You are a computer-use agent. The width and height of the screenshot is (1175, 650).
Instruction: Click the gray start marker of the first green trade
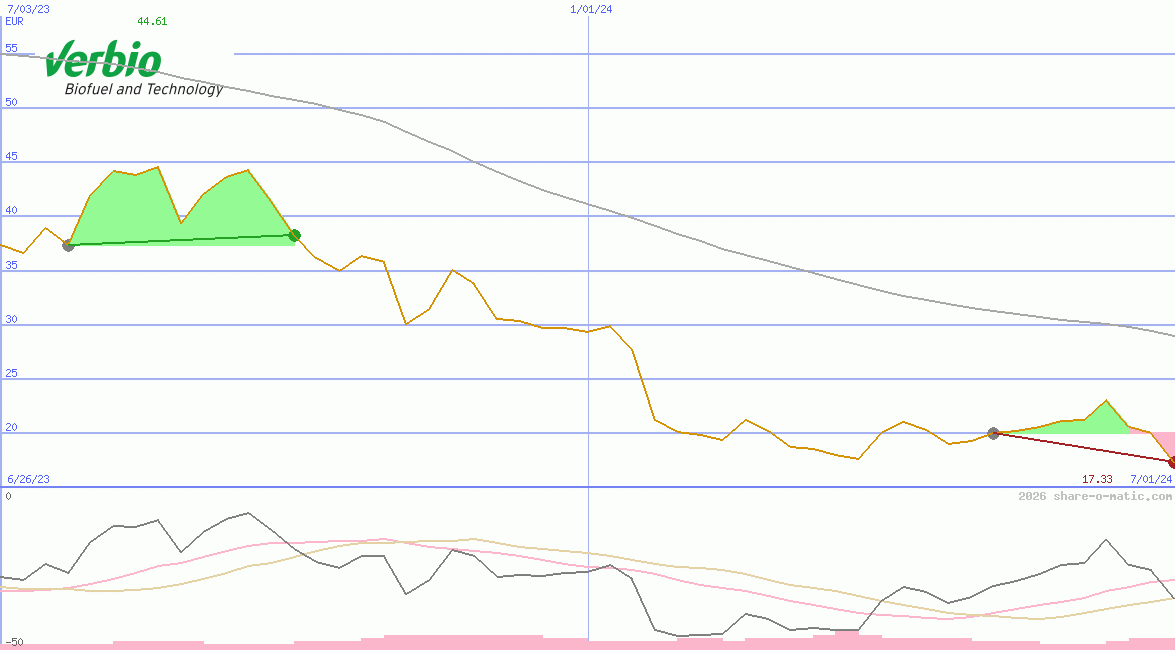pyautogui.click(x=68, y=245)
